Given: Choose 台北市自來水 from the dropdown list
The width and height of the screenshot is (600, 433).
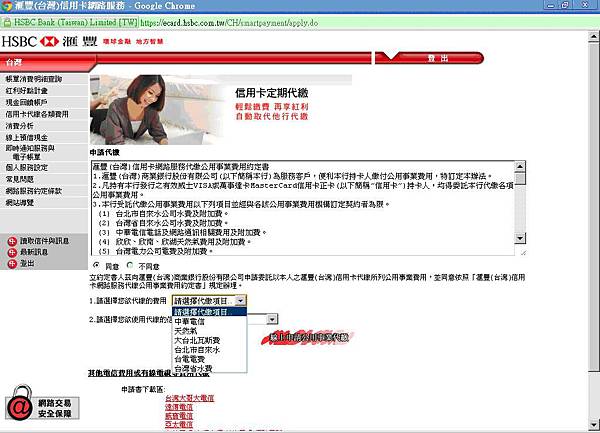Looking at the screenshot, I should coord(209,350).
